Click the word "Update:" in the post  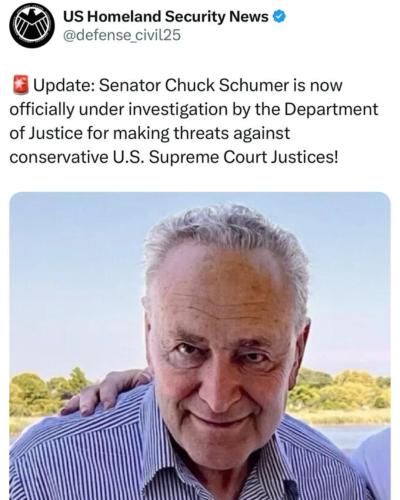pyautogui.click(x=64, y=85)
